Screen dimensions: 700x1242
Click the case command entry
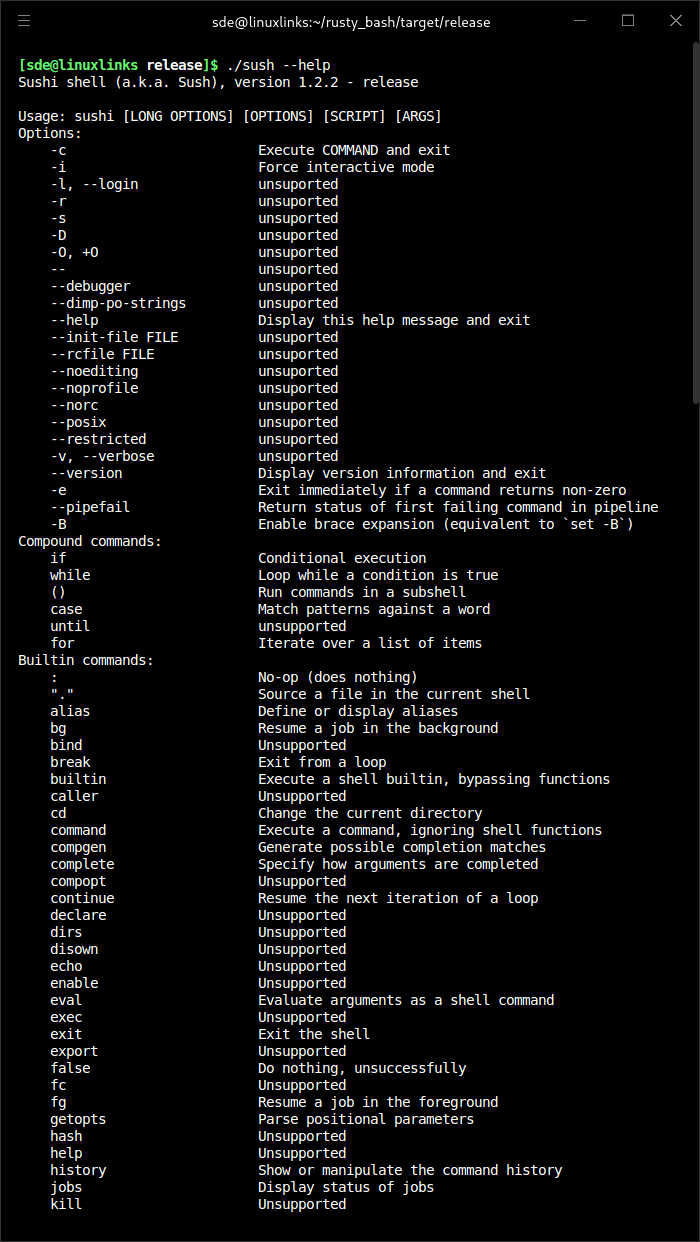pos(66,608)
